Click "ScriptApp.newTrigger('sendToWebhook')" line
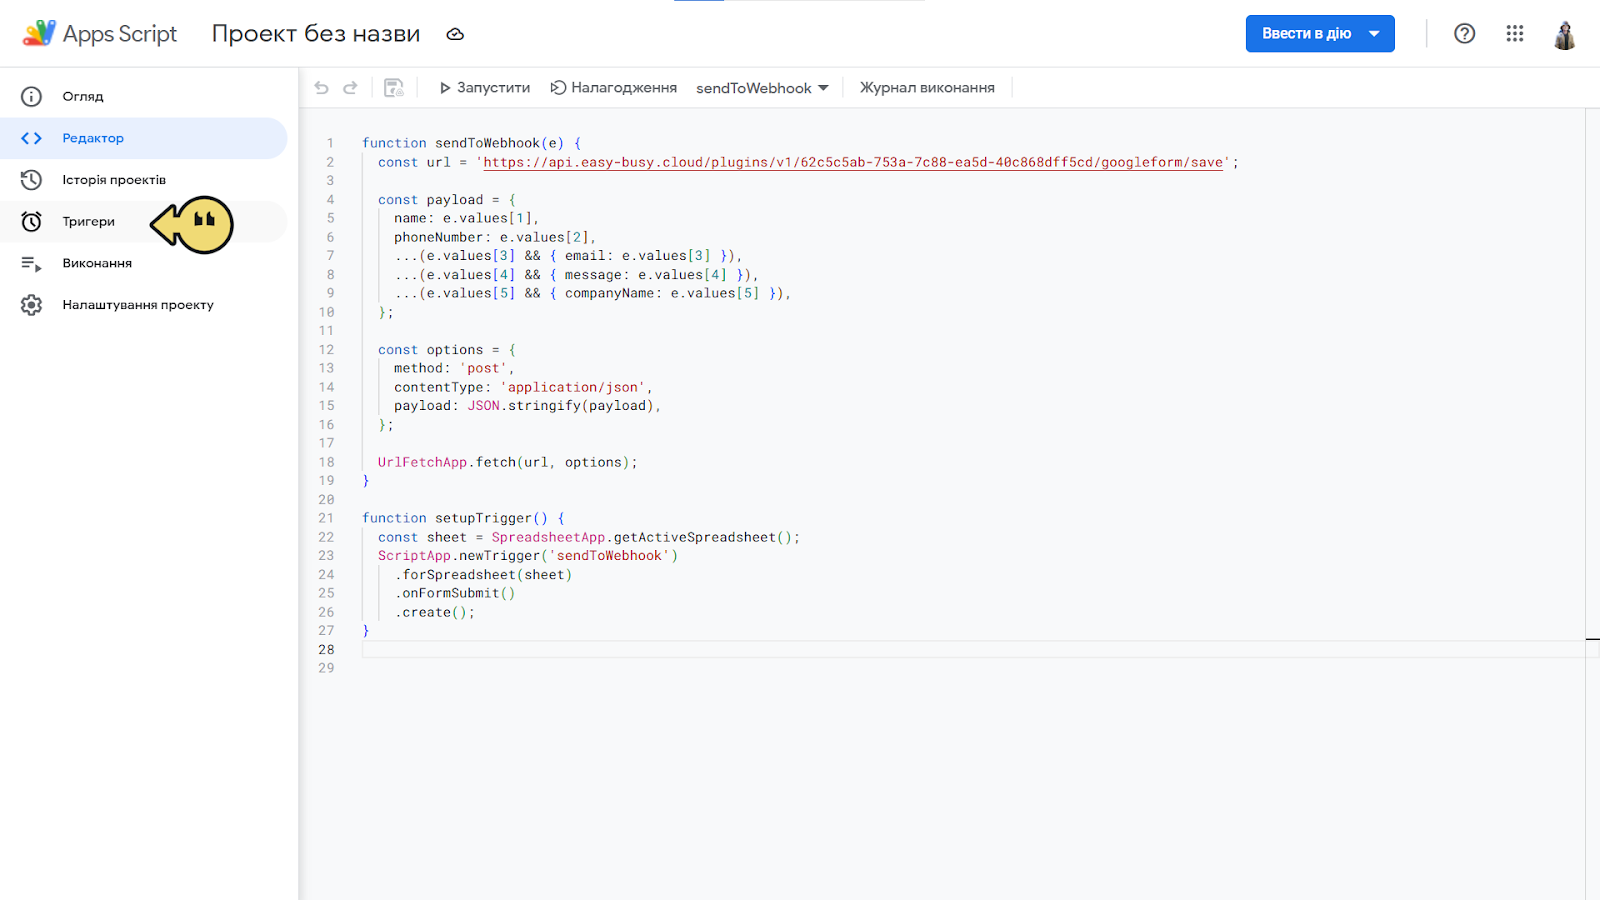The image size is (1600, 900). pyautogui.click(x=528, y=556)
